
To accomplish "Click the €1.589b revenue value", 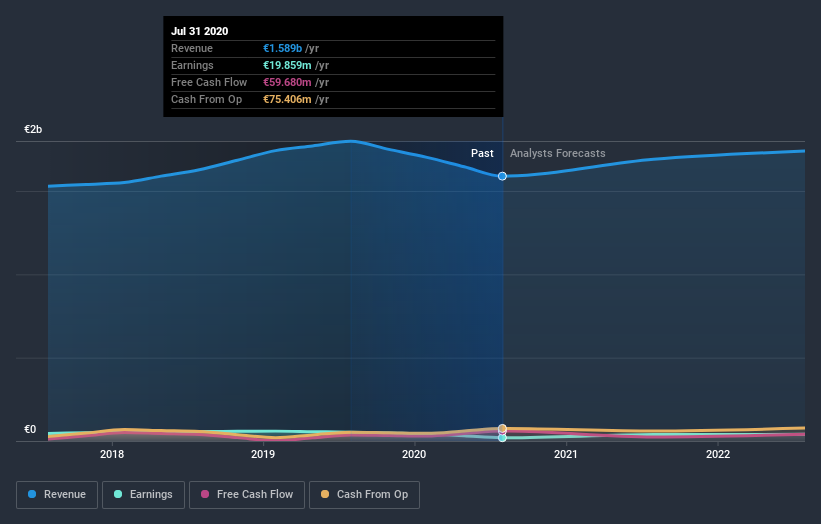I will 282,48.
